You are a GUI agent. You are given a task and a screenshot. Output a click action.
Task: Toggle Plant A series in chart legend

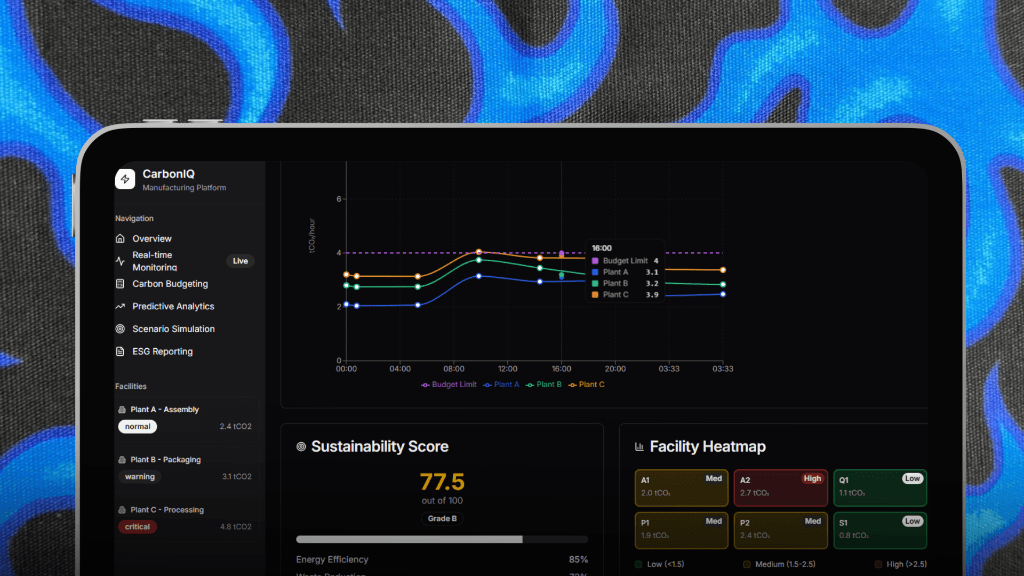501,384
